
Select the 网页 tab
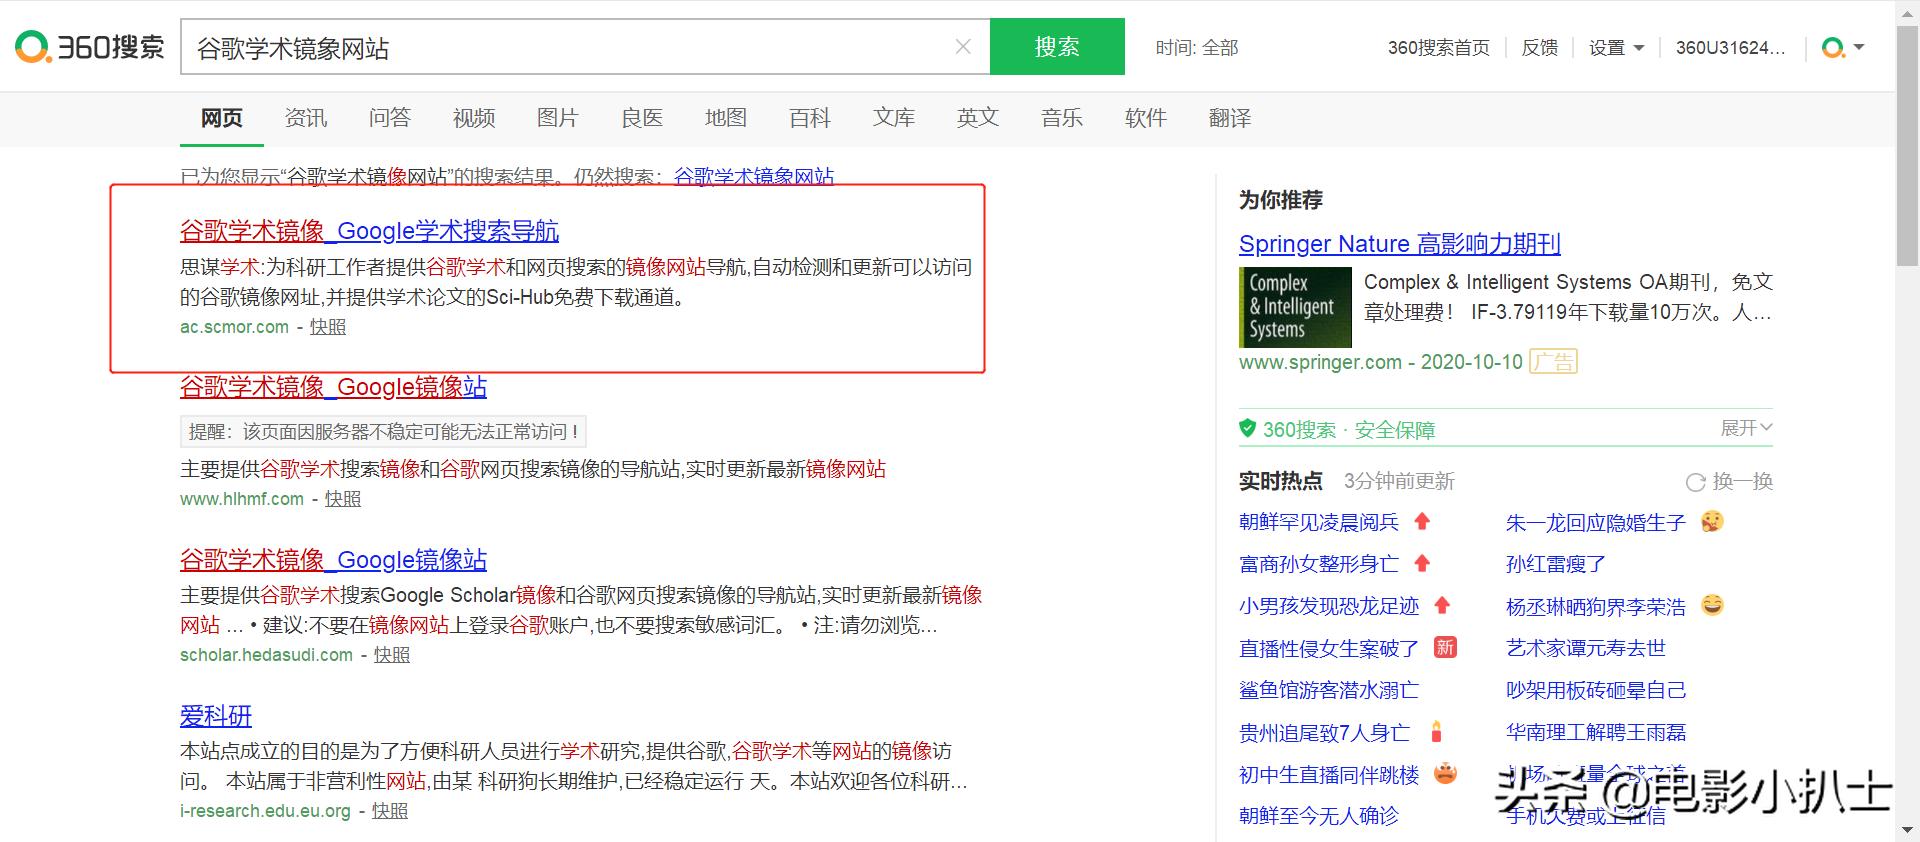coord(222,118)
